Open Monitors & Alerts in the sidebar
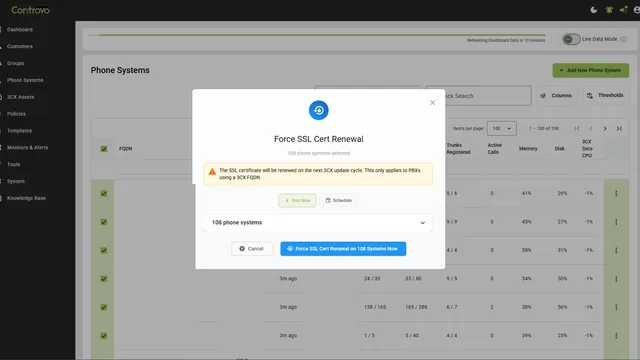 [x=27, y=147]
